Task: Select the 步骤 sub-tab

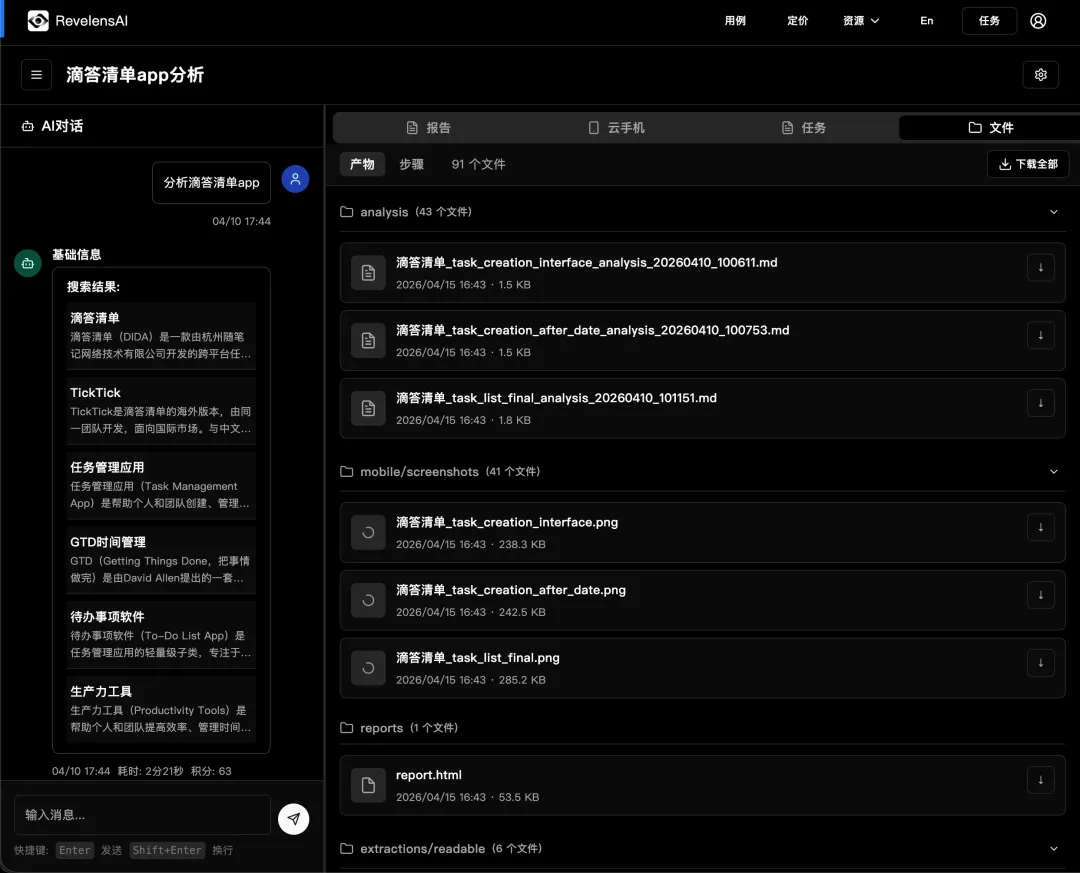Action: pyautogui.click(x=412, y=164)
